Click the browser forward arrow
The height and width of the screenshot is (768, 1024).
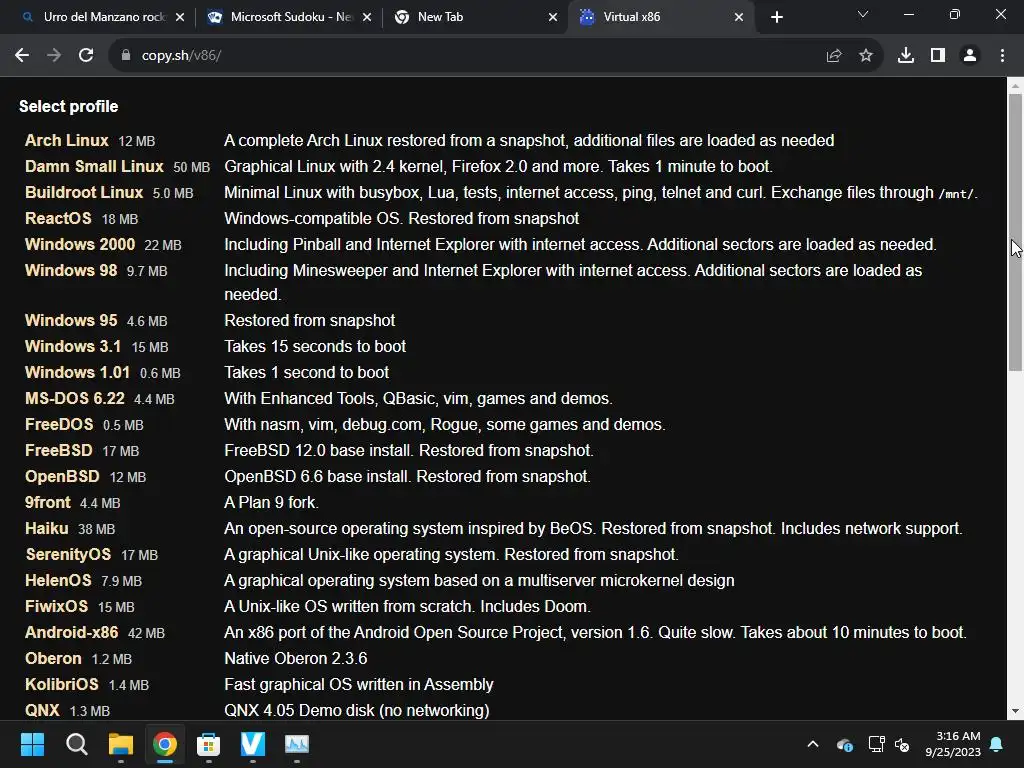point(54,56)
